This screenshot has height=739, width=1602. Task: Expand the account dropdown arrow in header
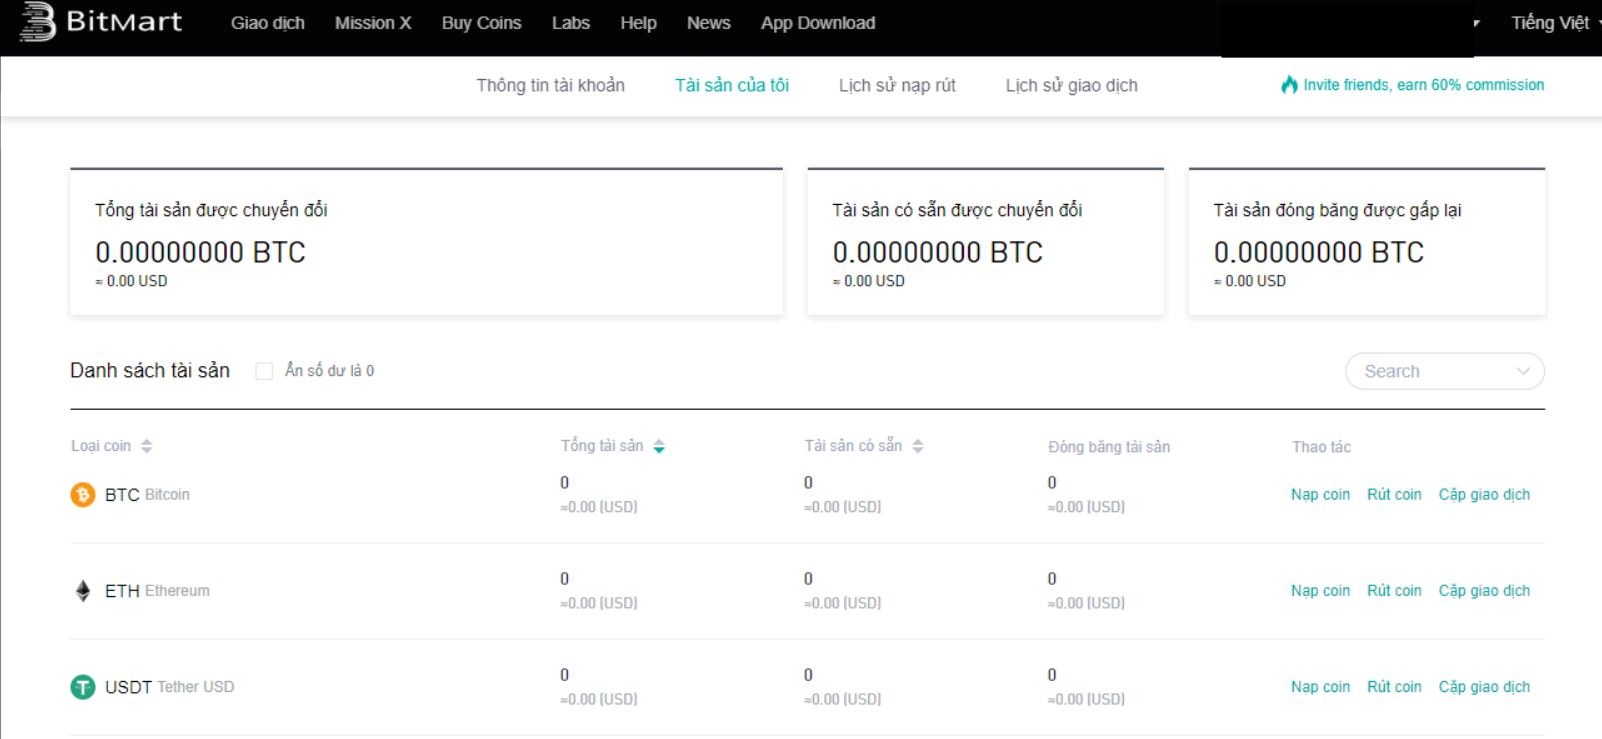[1476, 23]
